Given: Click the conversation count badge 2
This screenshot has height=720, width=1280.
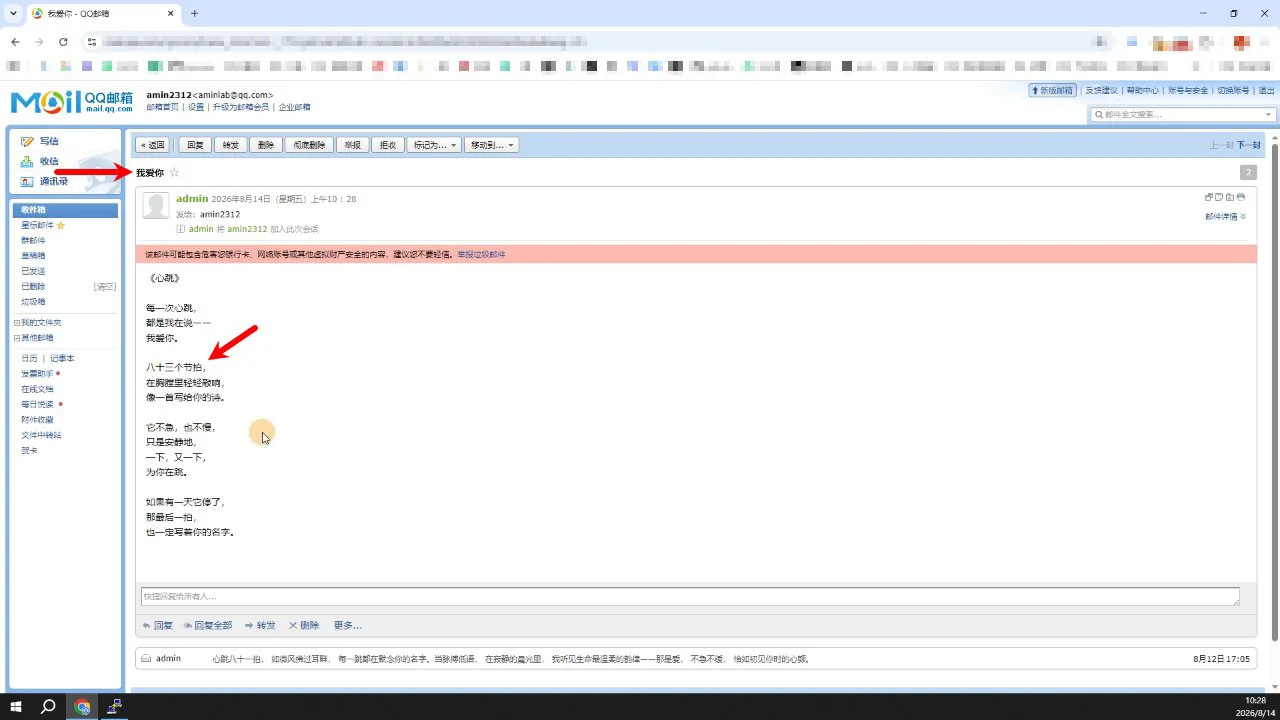Looking at the screenshot, I should point(1248,173).
